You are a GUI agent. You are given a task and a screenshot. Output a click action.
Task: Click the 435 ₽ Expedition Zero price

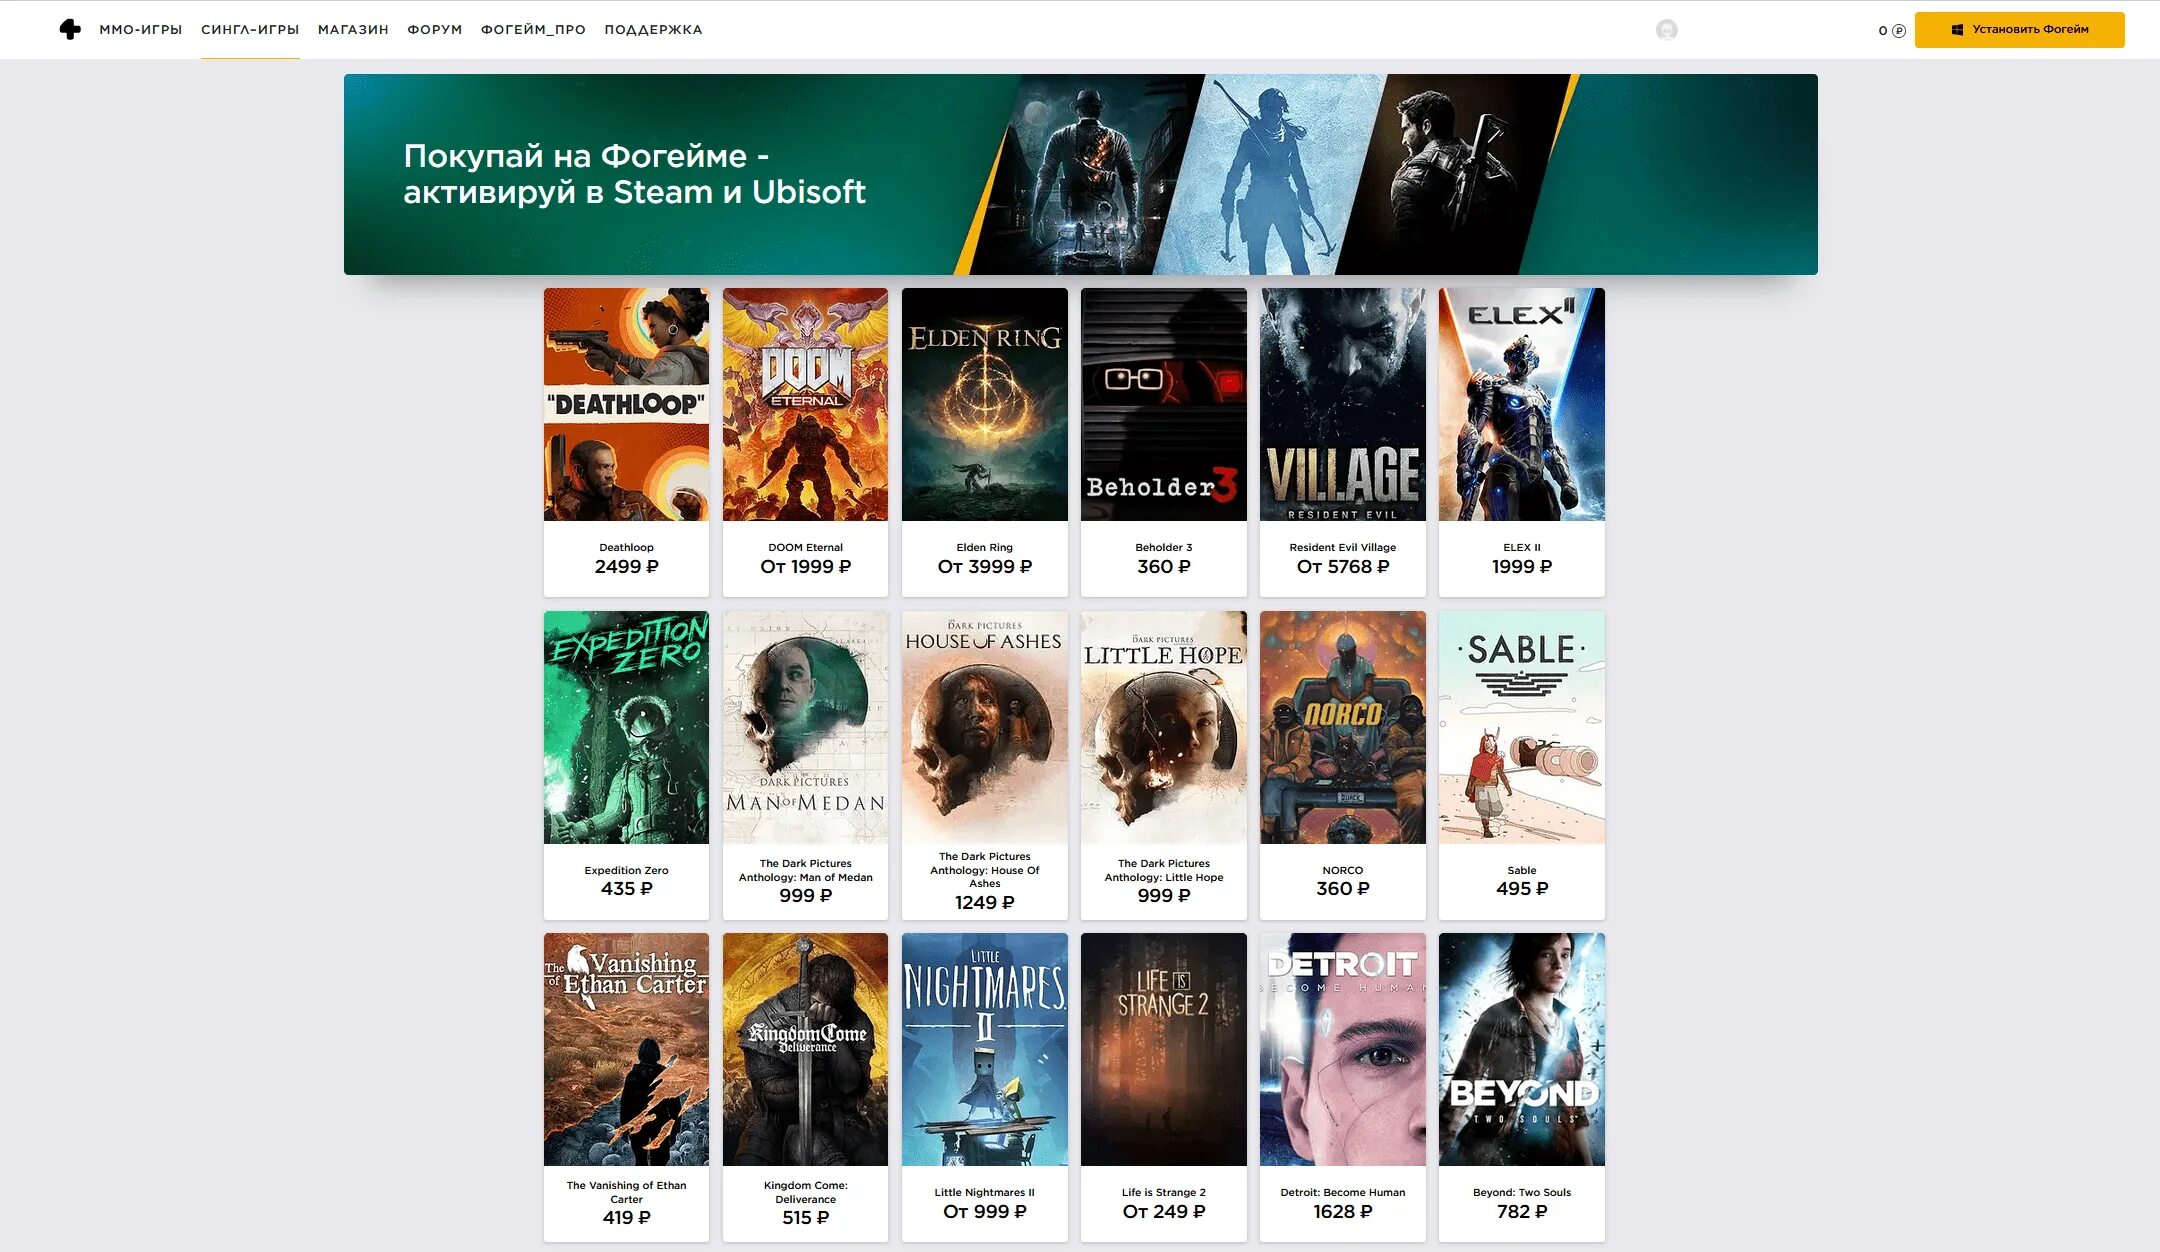pos(626,889)
